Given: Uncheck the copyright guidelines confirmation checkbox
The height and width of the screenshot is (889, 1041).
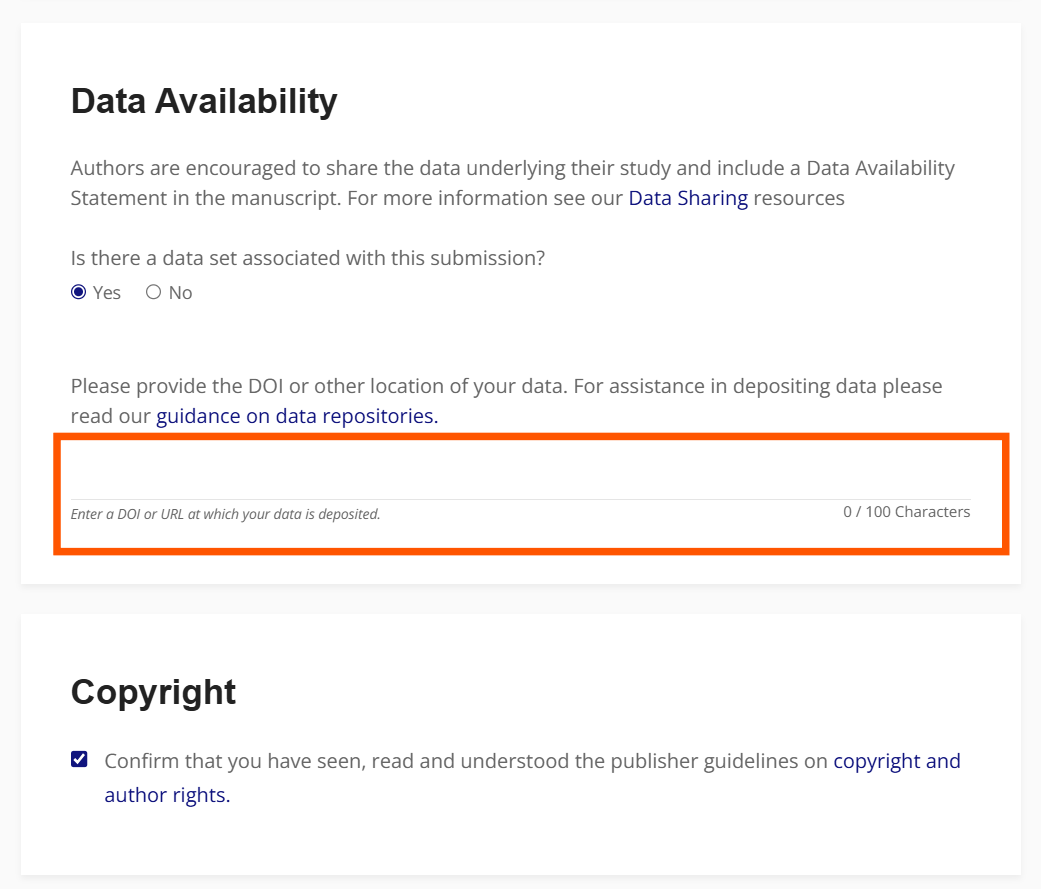Looking at the screenshot, I should click(x=79, y=759).
